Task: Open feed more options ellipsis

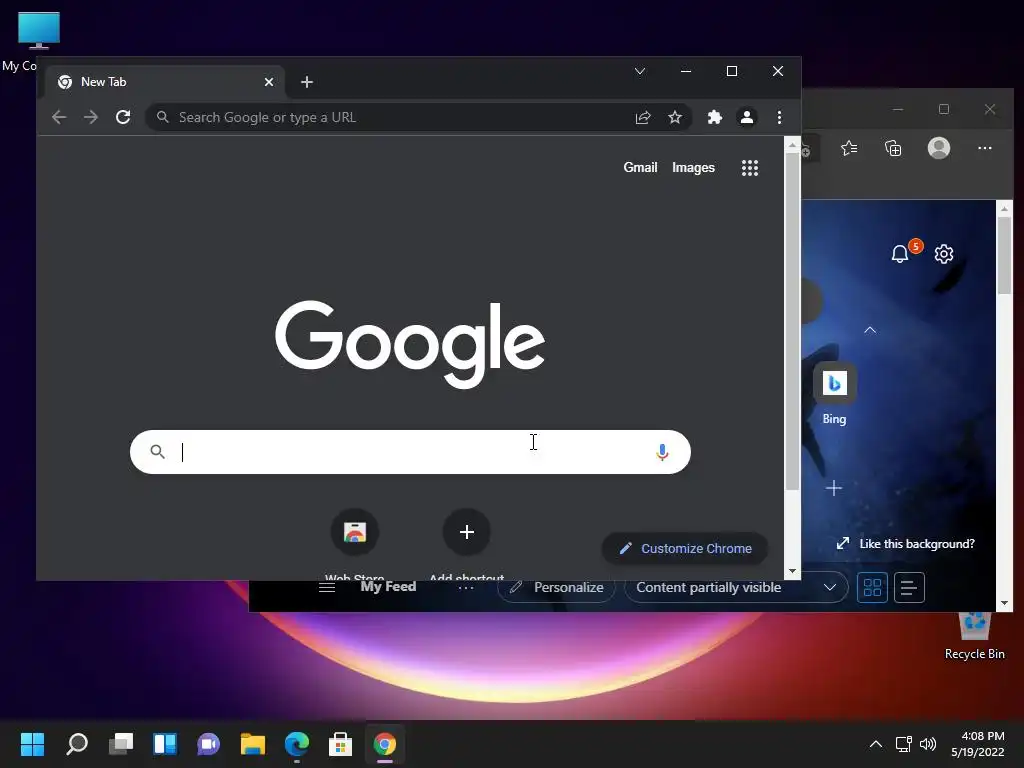Action: tap(466, 588)
